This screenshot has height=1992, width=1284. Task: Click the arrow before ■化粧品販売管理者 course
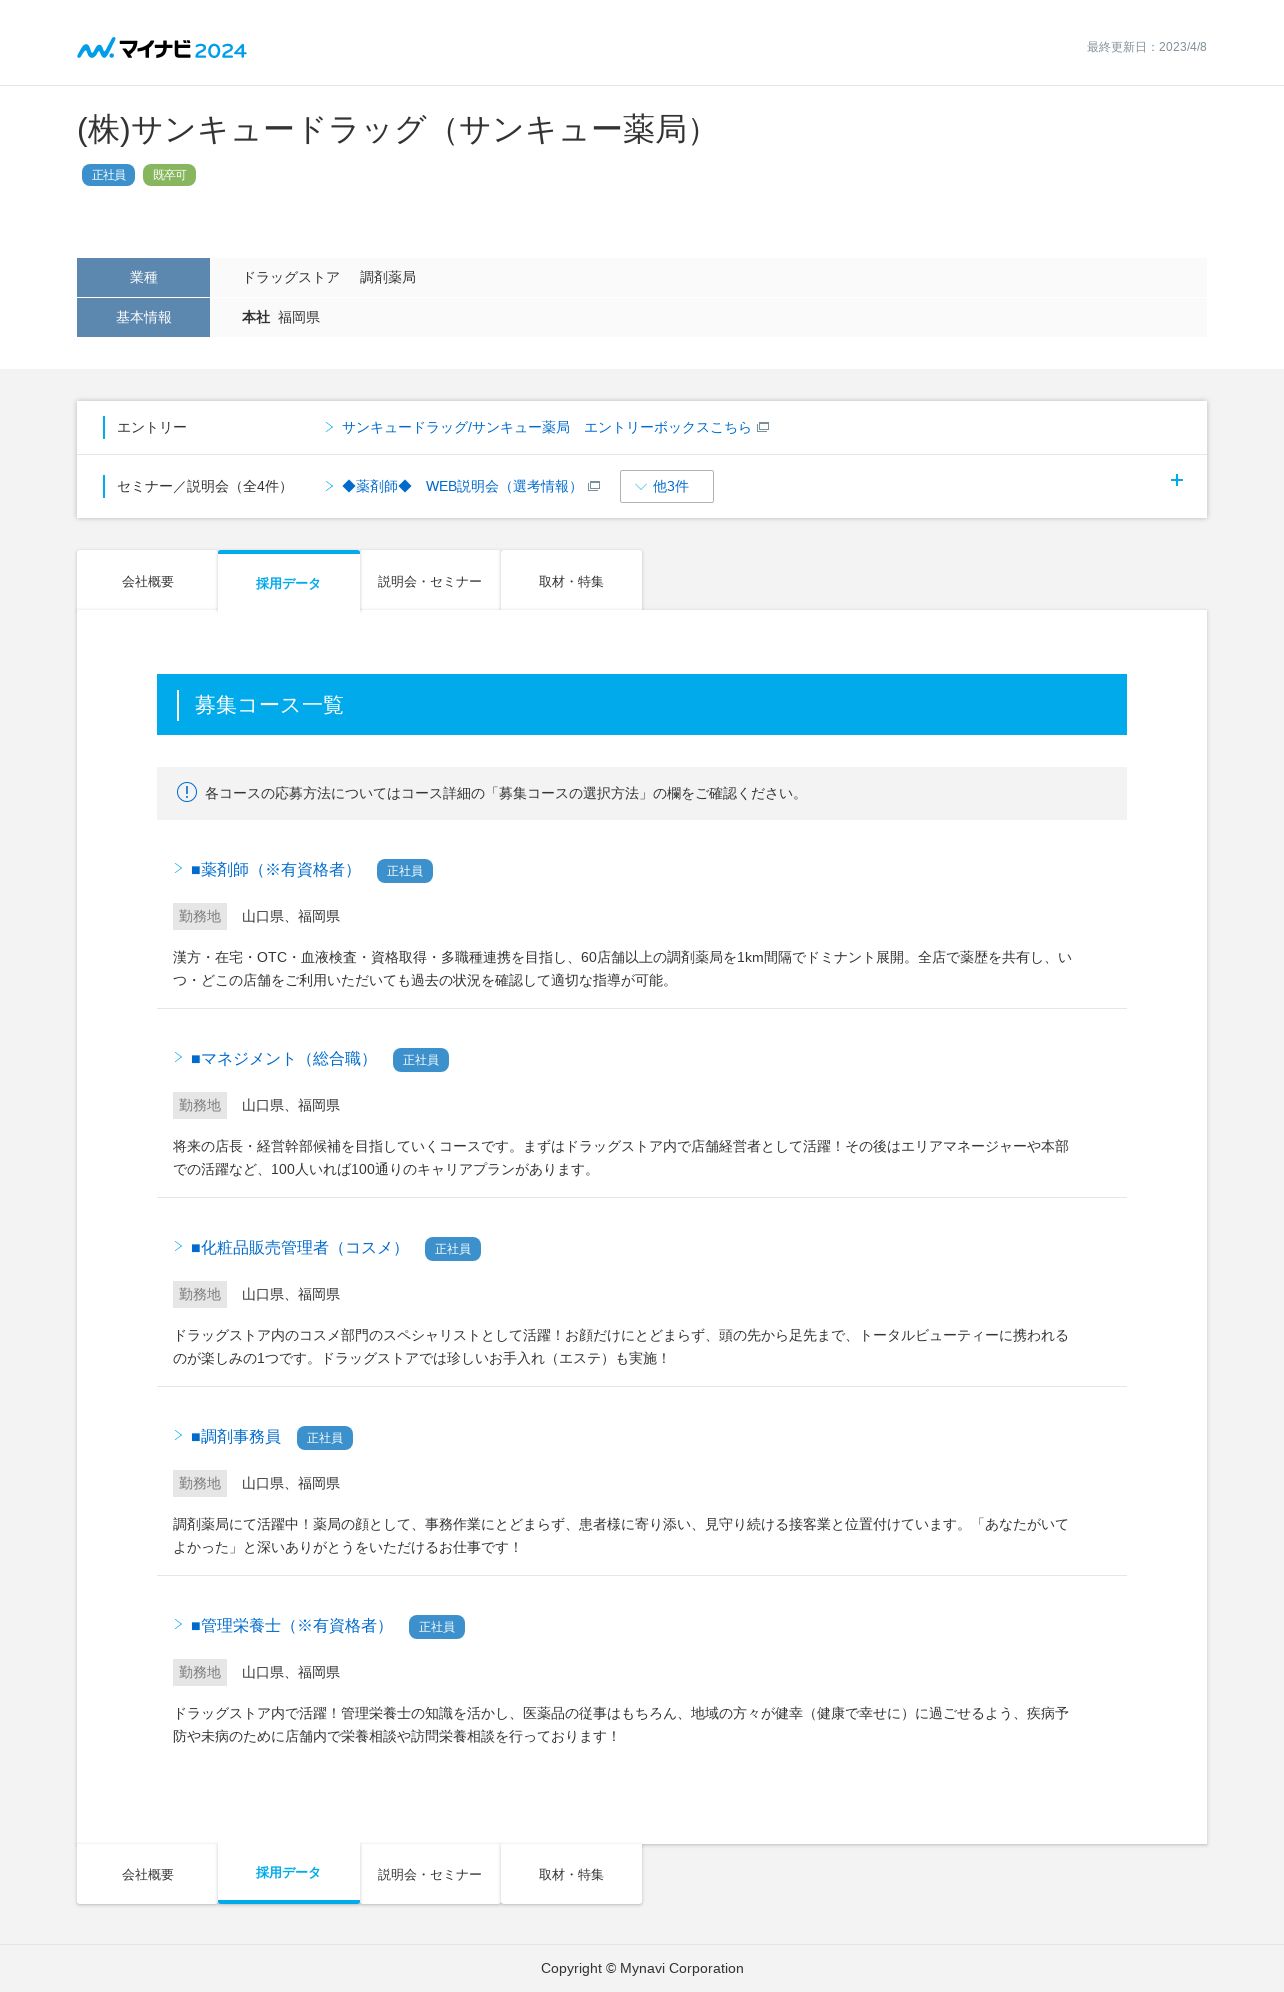[178, 1247]
